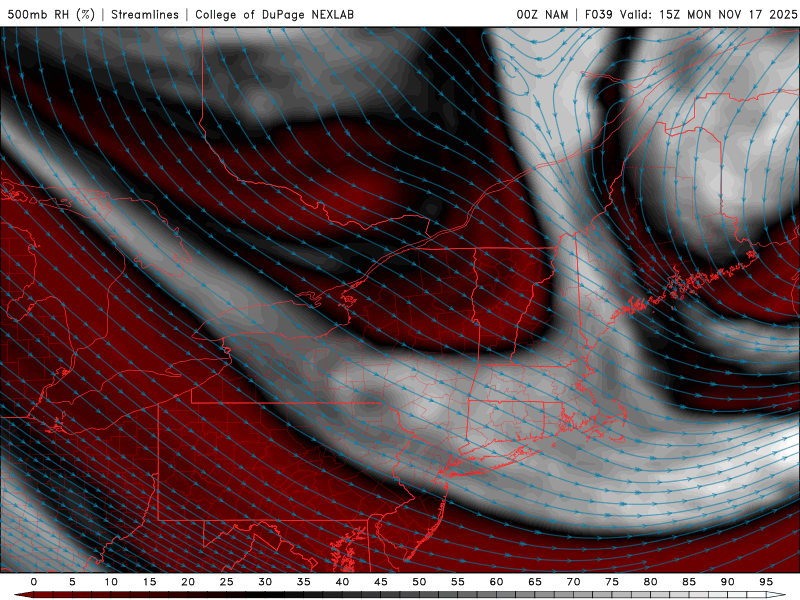Click the legend value "60"
800x600 pixels.
(496, 582)
